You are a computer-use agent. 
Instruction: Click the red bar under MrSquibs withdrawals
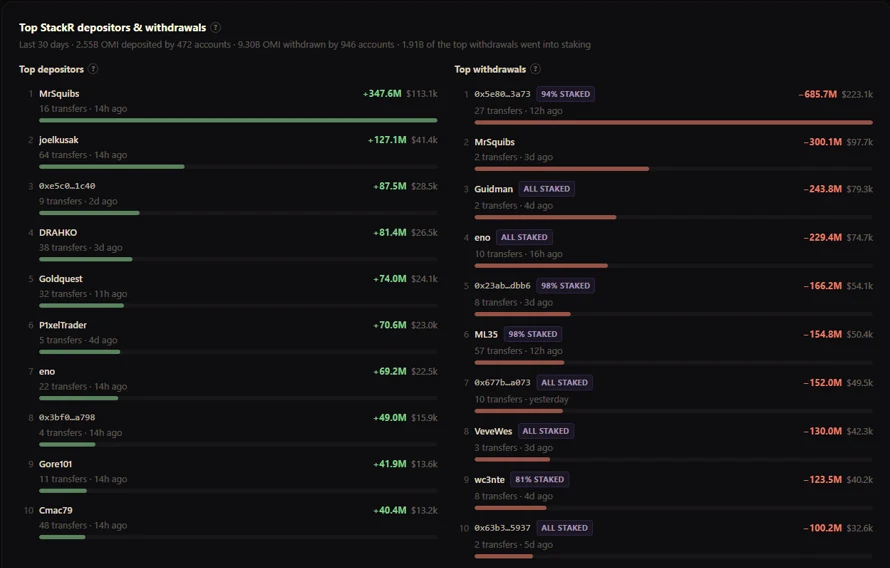tap(561, 169)
